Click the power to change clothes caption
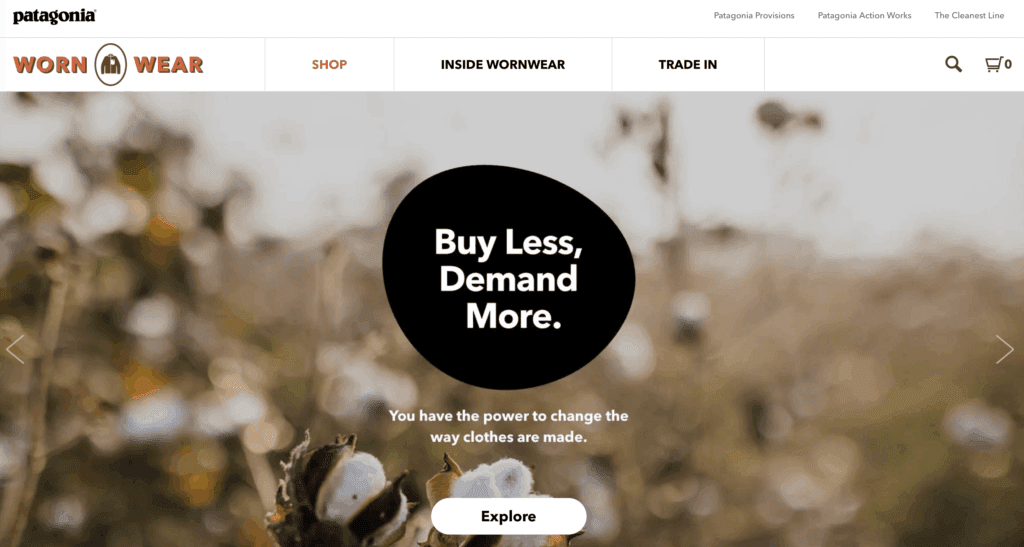The width and height of the screenshot is (1024, 547). tap(508, 426)
